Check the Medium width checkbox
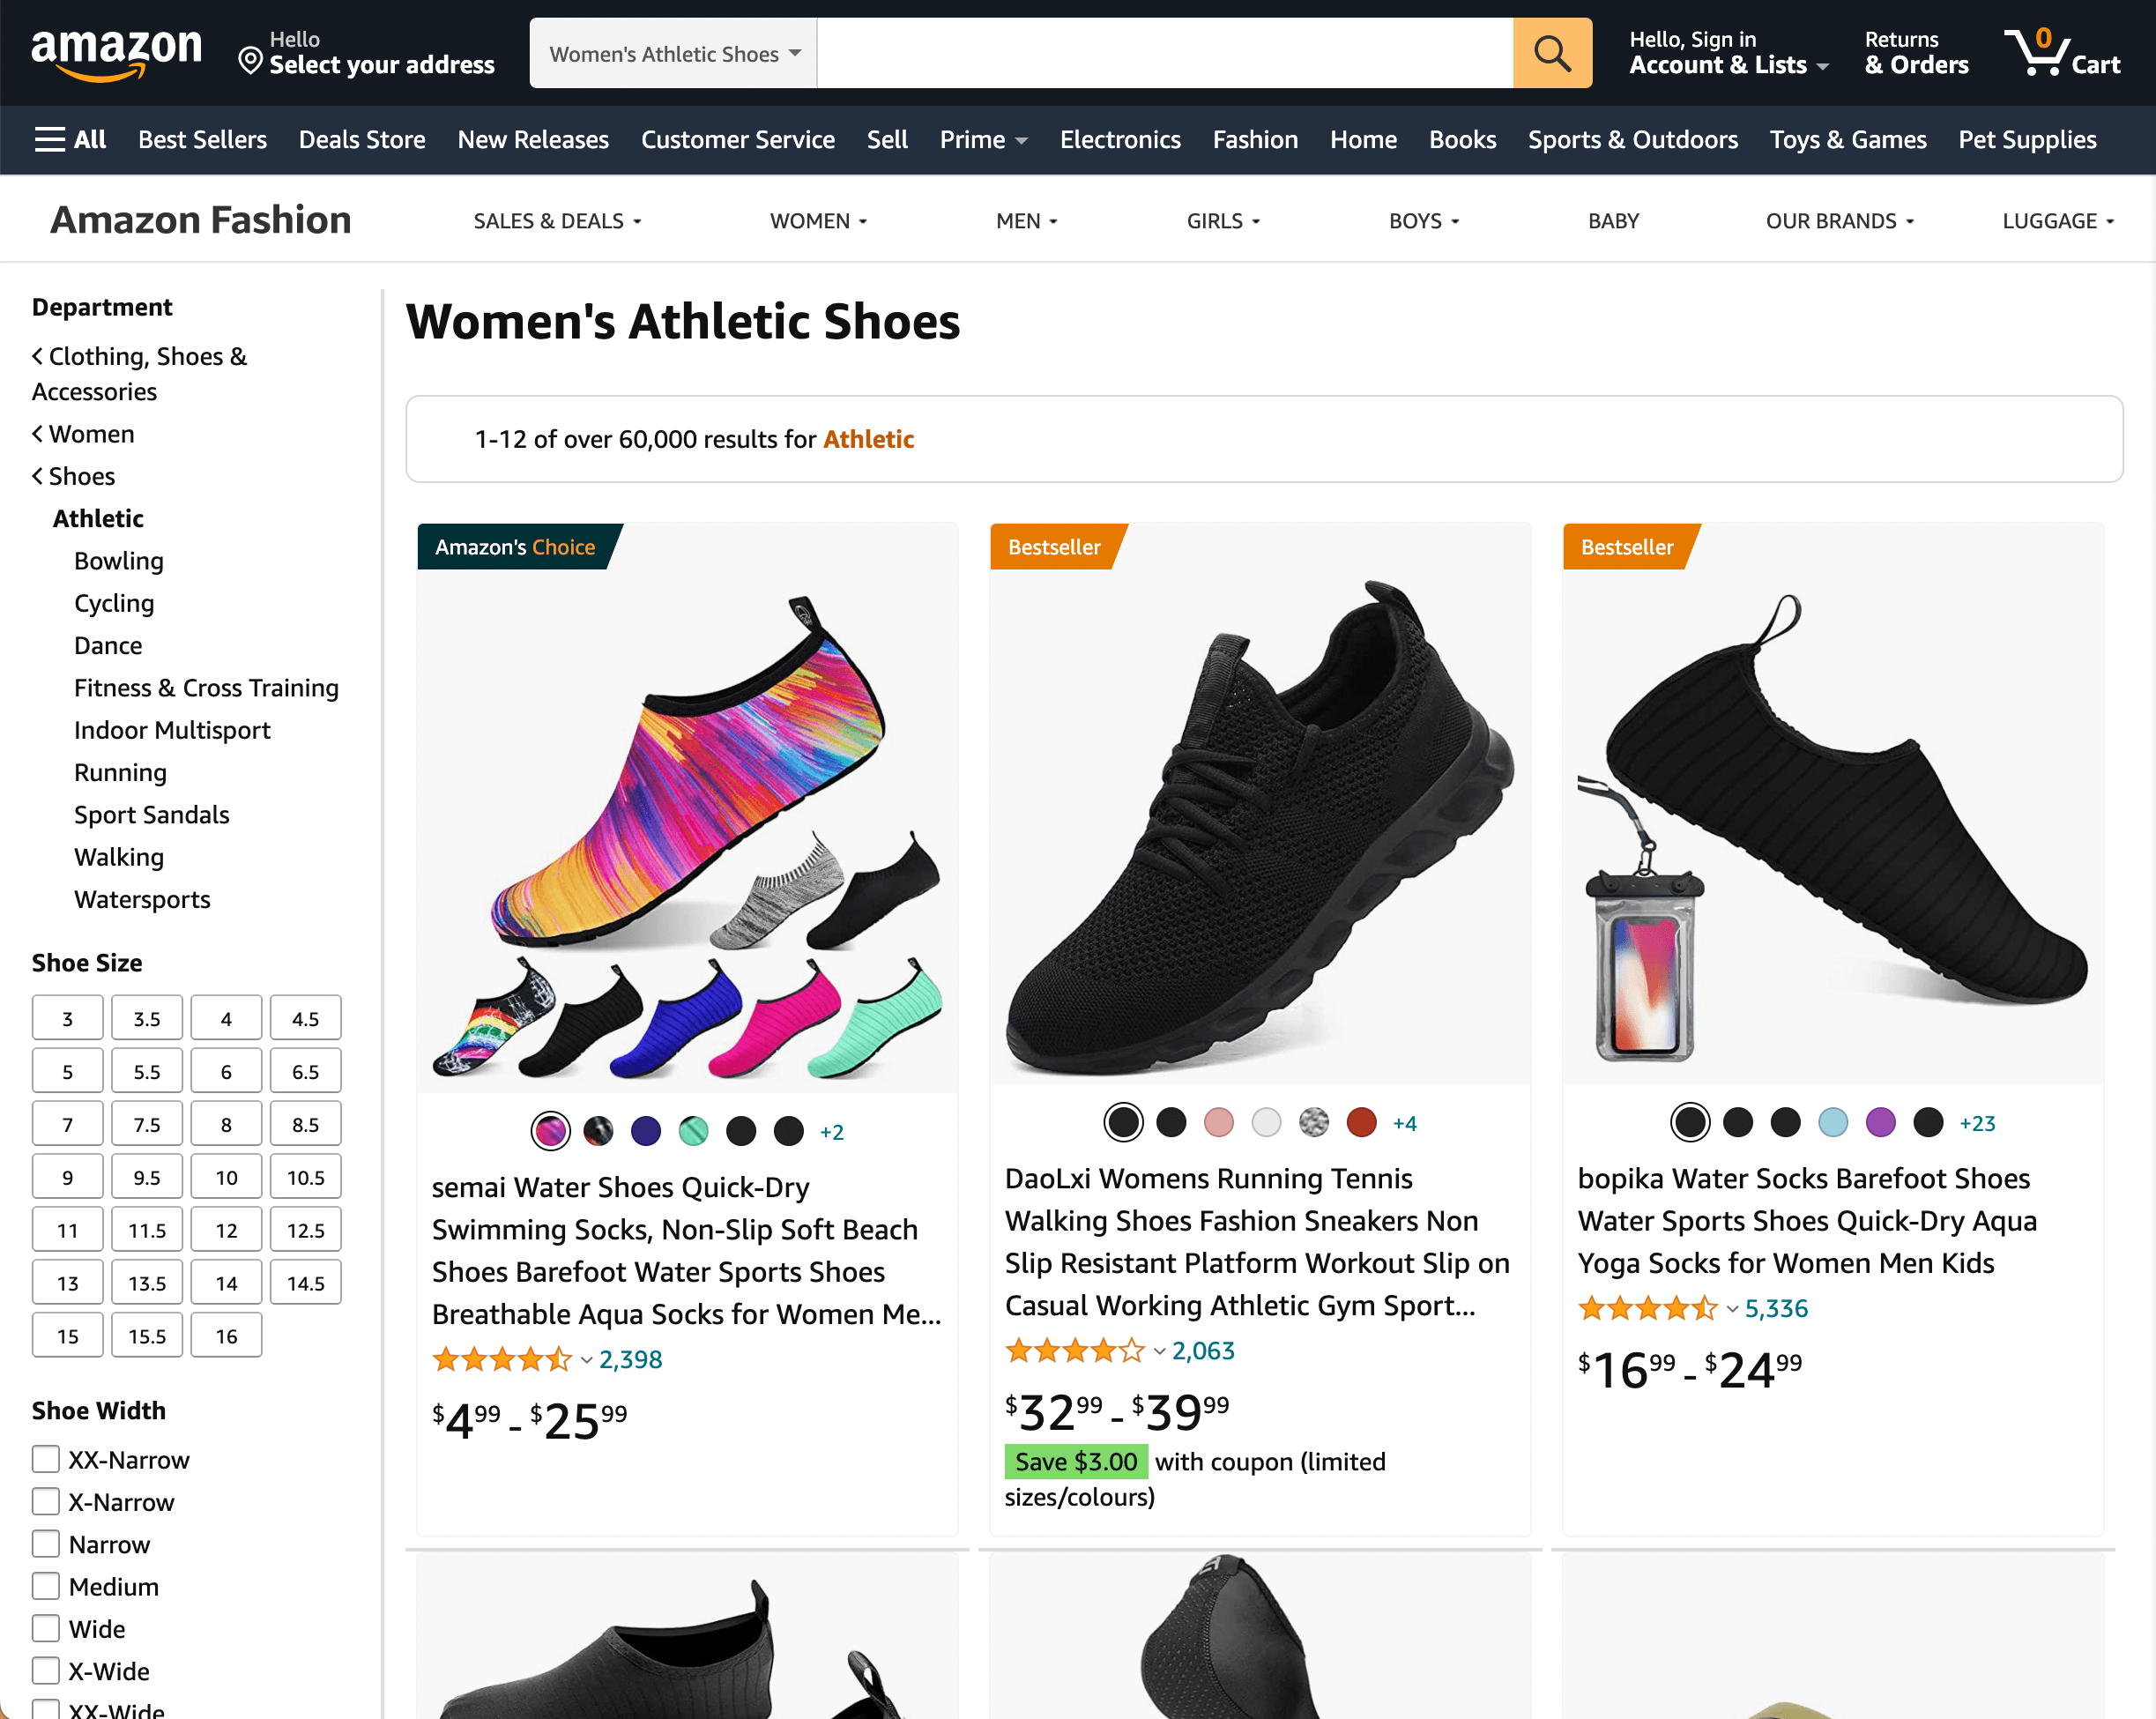 click(x=45, y=1586)
